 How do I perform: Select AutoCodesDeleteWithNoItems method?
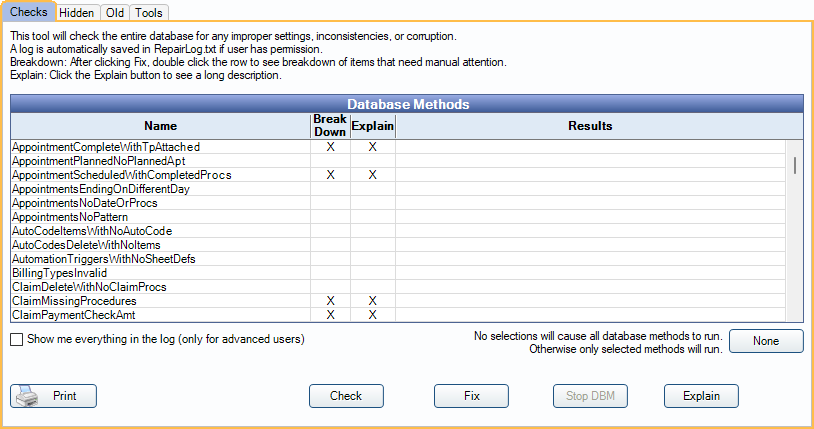pyautogui.click(x=86, y=245)
